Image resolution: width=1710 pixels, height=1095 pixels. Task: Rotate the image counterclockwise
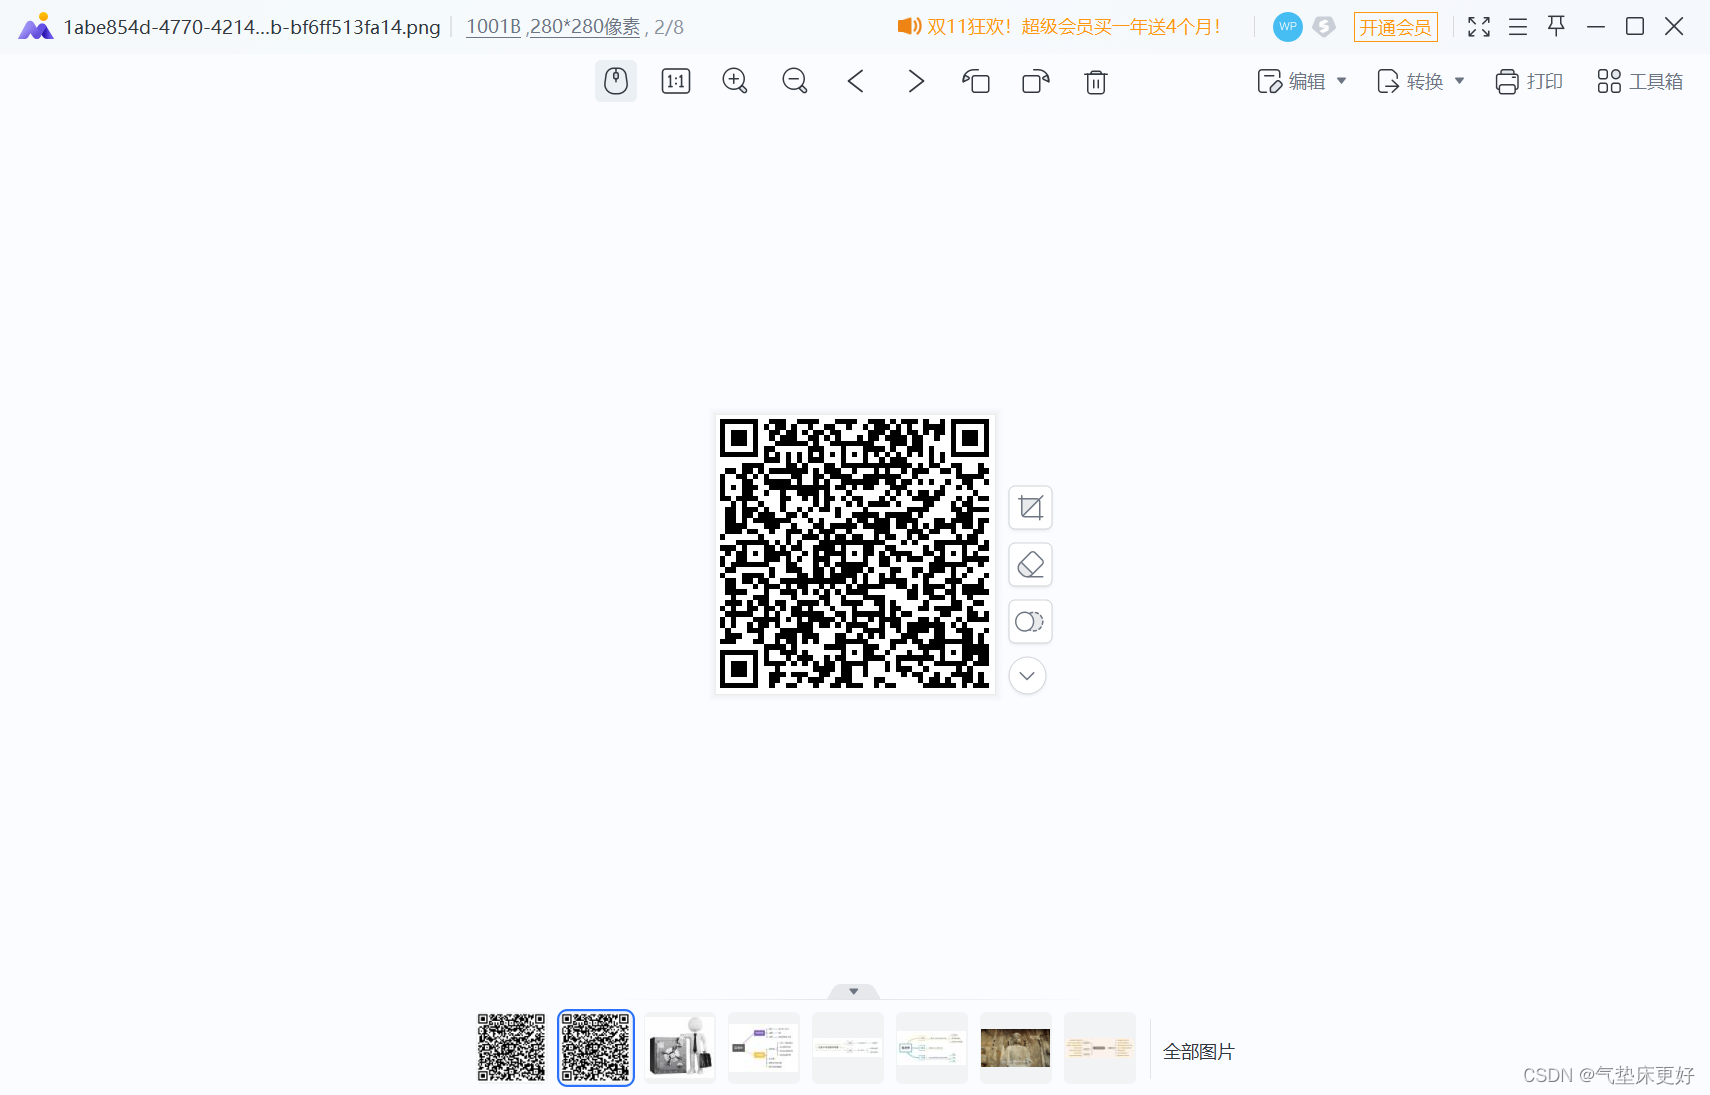click(x=975, y=81)
